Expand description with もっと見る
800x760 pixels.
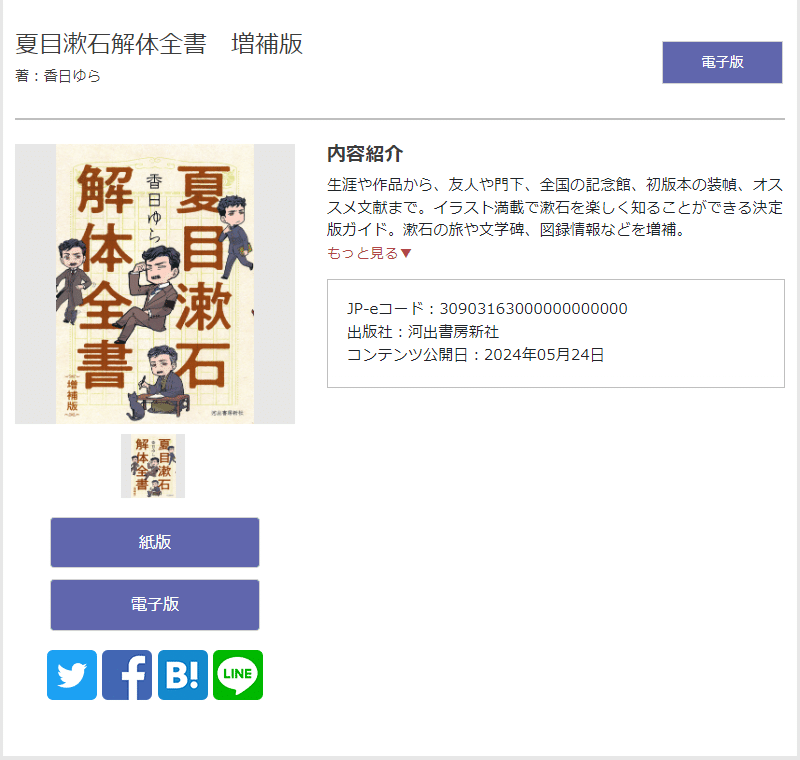369,253
